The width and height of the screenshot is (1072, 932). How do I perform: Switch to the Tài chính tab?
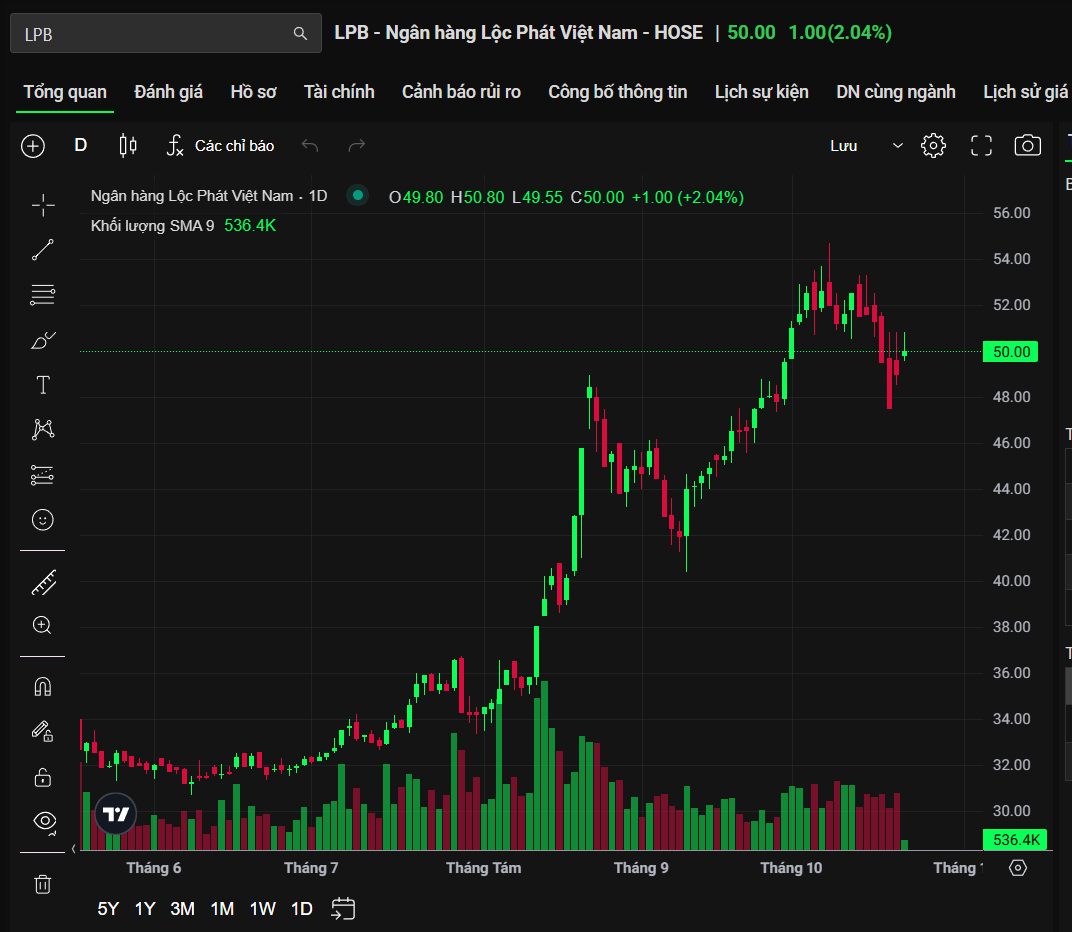point(339,92)
